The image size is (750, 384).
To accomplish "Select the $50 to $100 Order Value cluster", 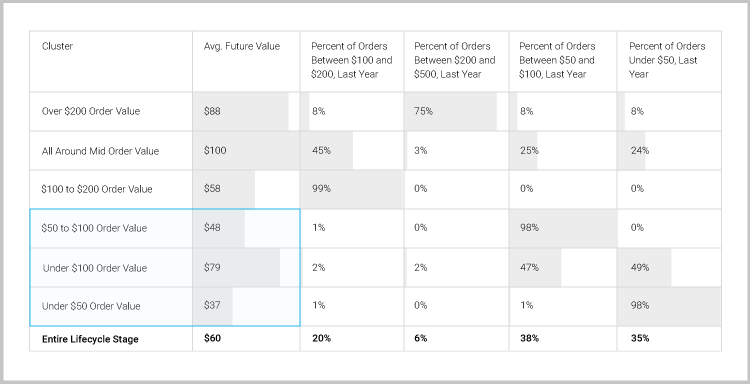I will [94, 228].
